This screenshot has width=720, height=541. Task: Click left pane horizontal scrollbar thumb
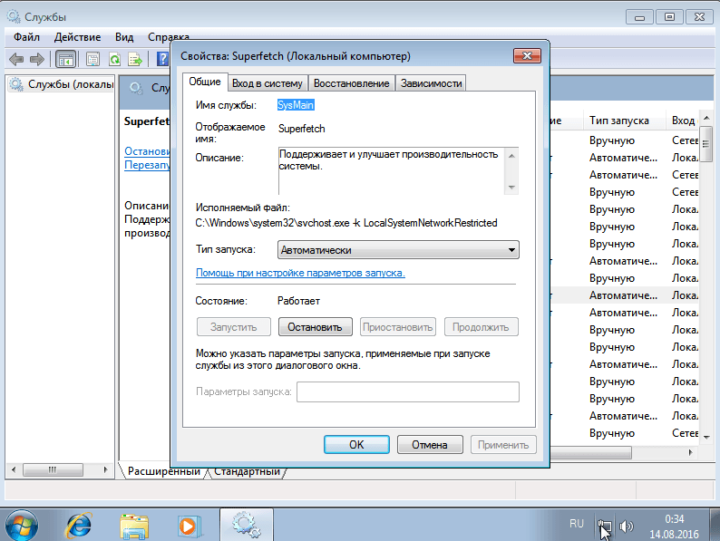click(x=53, y=469)
